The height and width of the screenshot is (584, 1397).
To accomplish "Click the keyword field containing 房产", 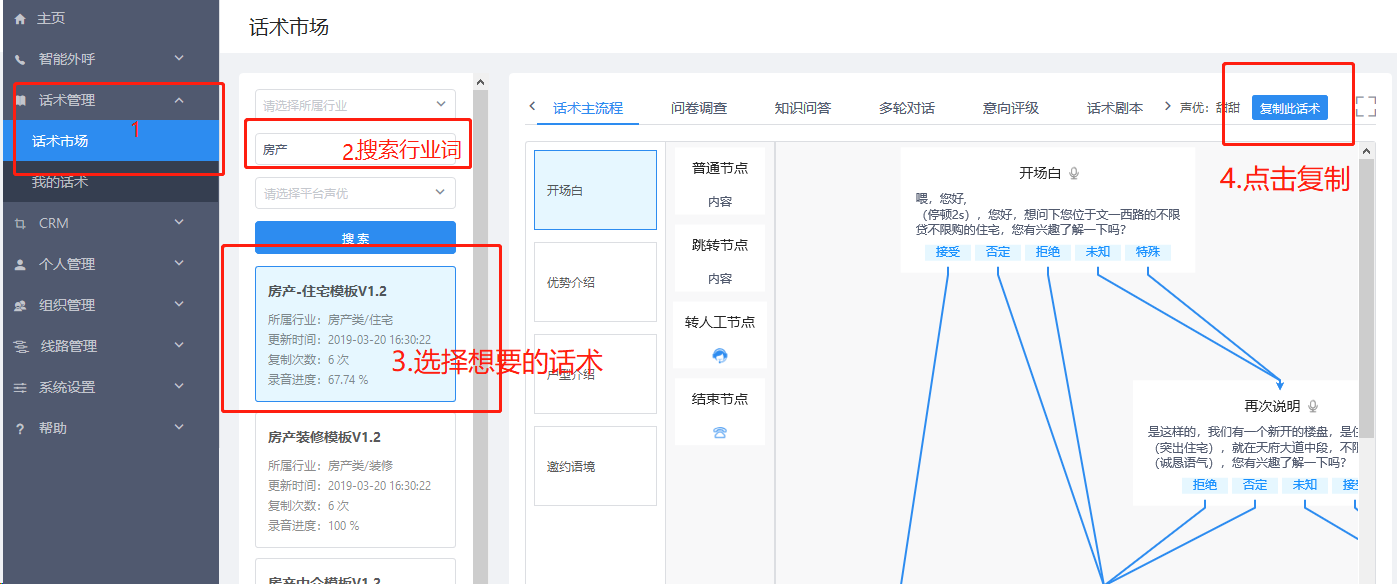I will coord(355,149).
